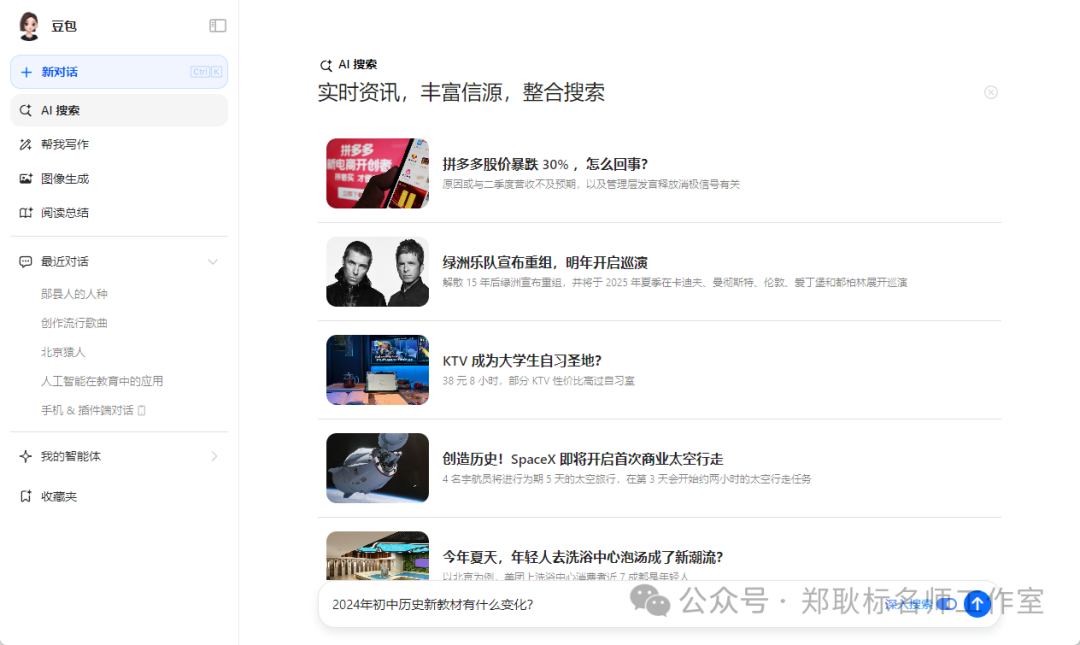Collapse the 最近对话 list chevron
Screen dimensions: 1080x645
(x=213, y=262)
